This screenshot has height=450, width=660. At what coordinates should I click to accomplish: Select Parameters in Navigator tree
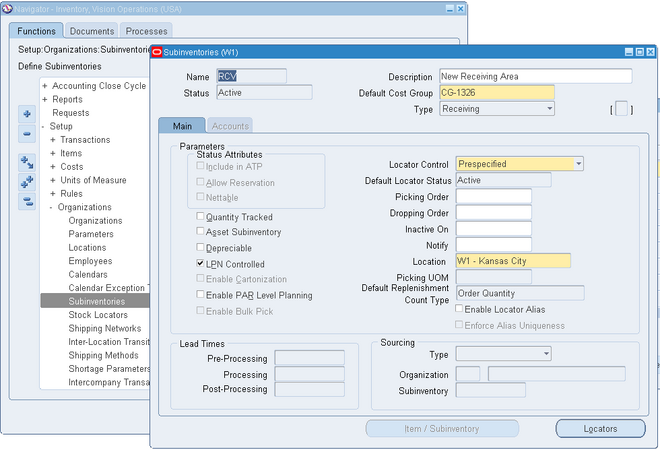pos(91,234)
